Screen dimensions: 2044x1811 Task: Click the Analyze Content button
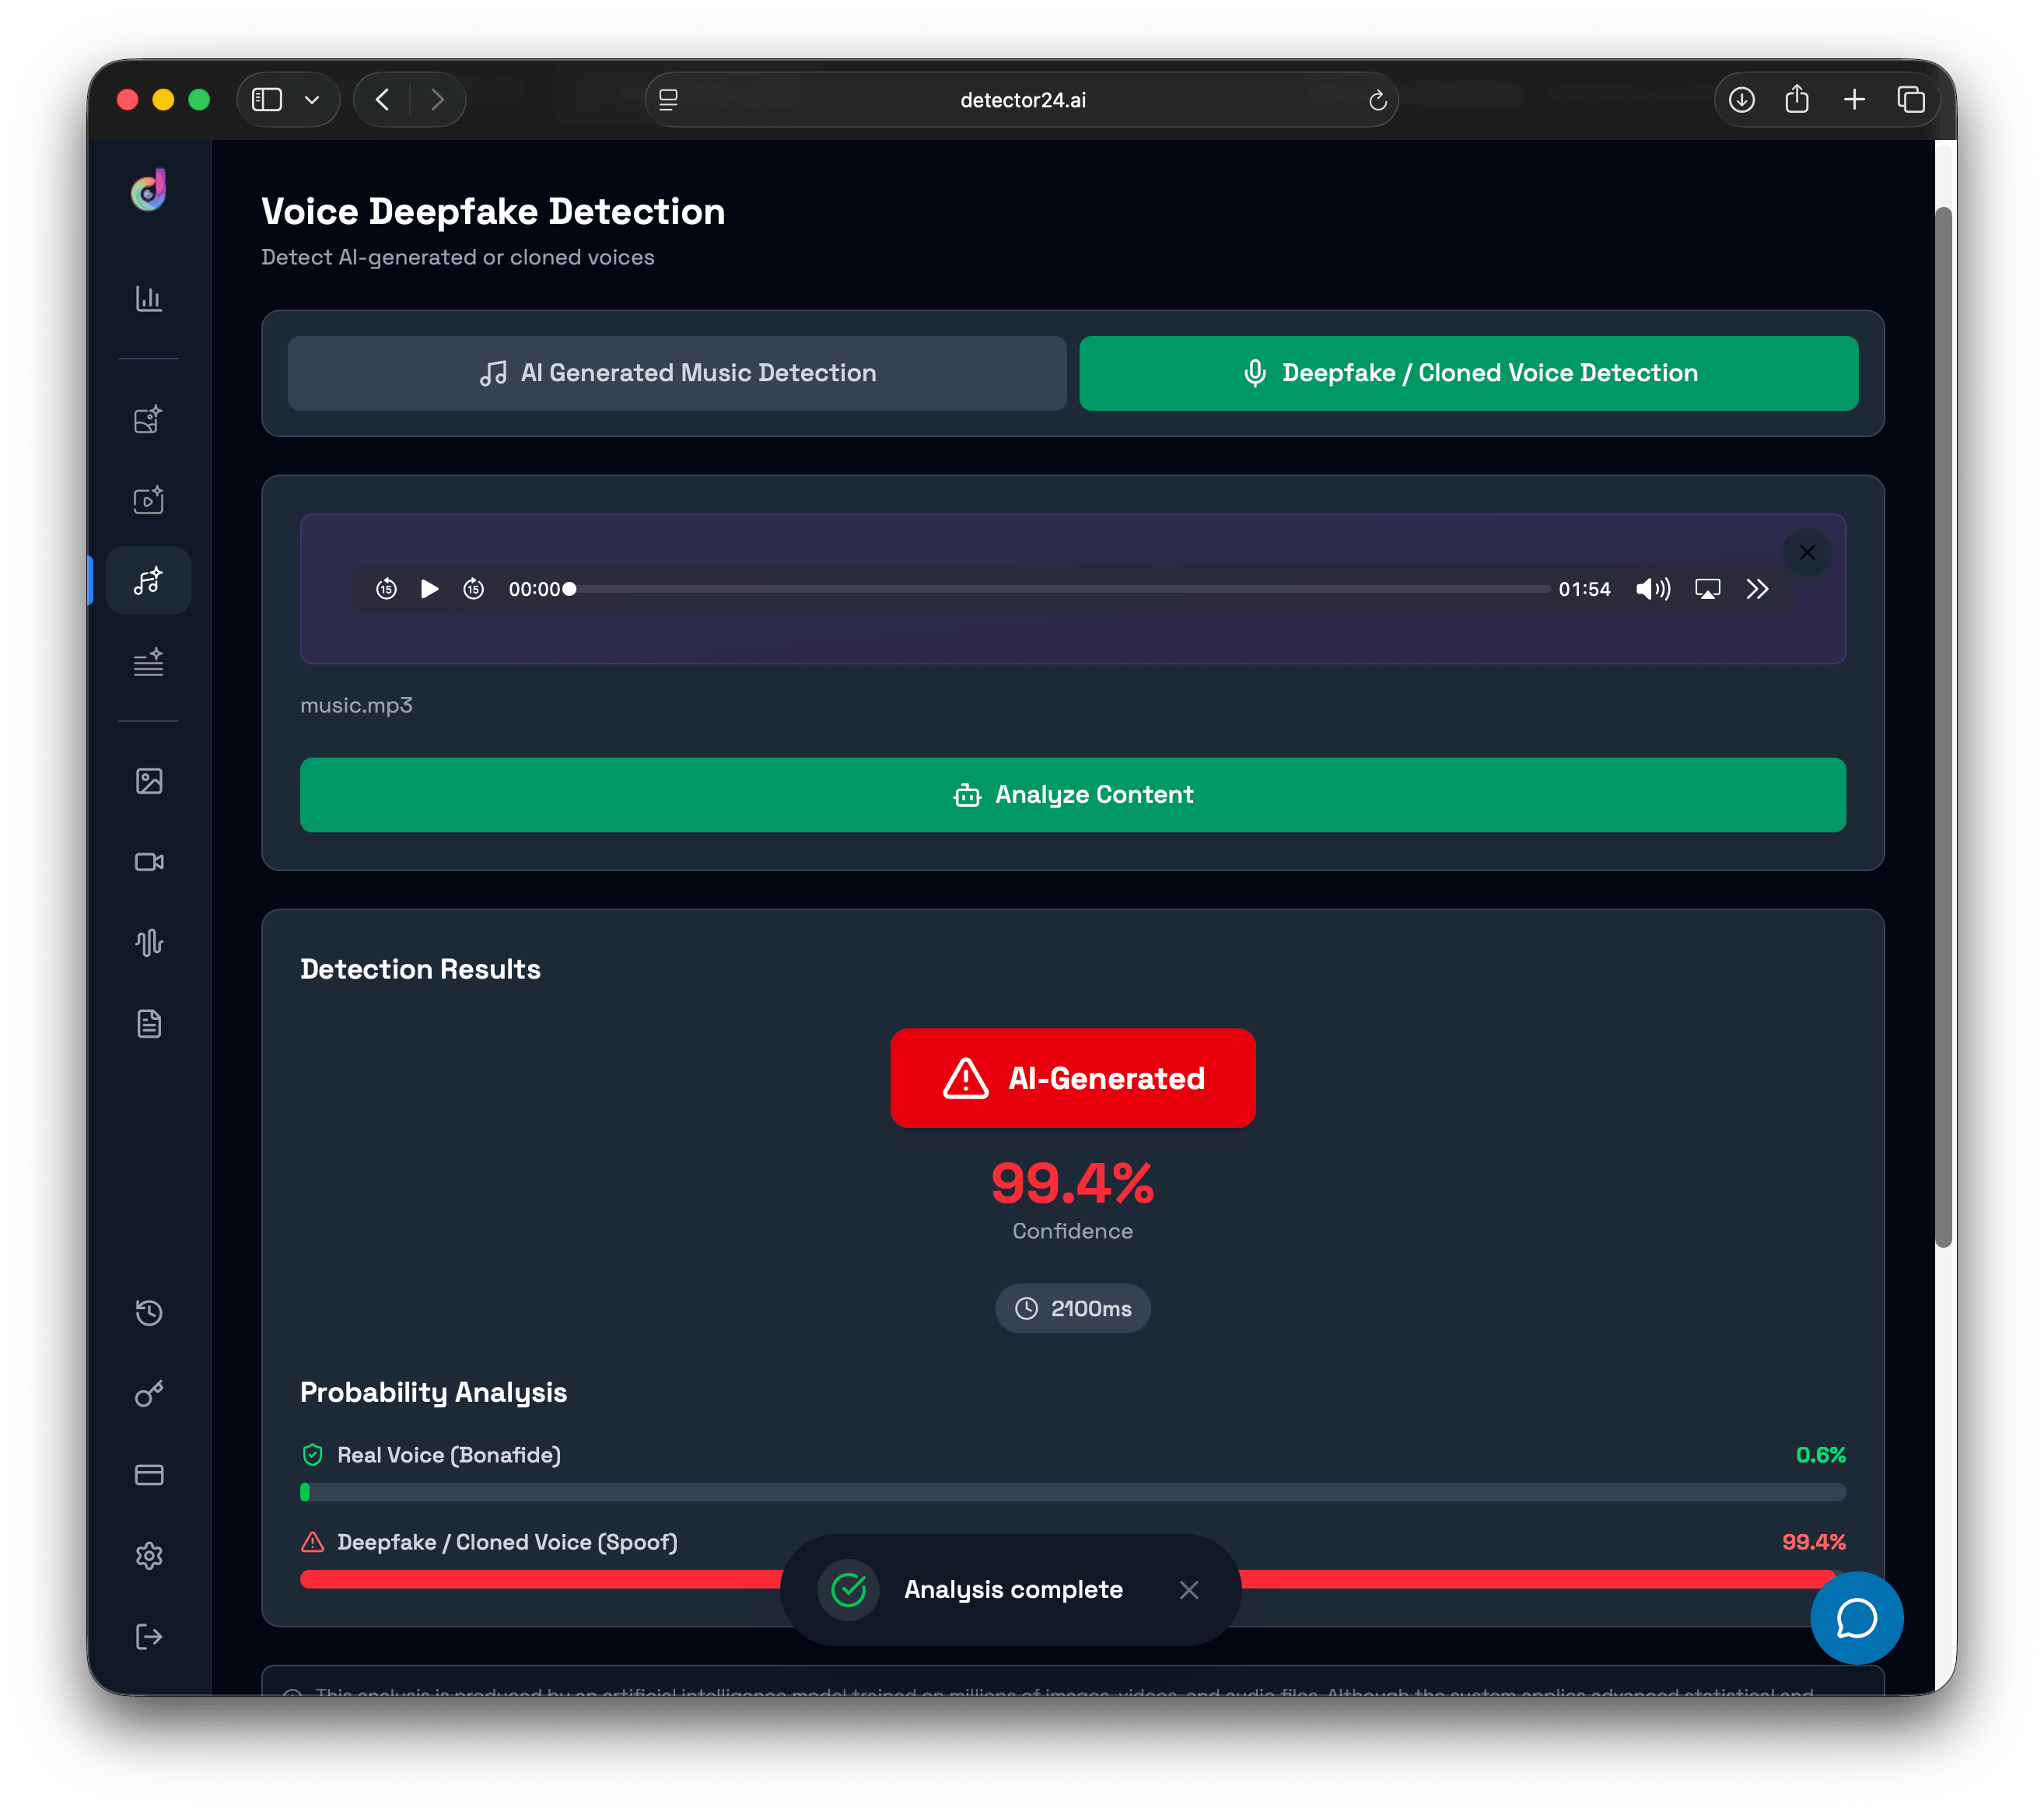[1072, 795]
